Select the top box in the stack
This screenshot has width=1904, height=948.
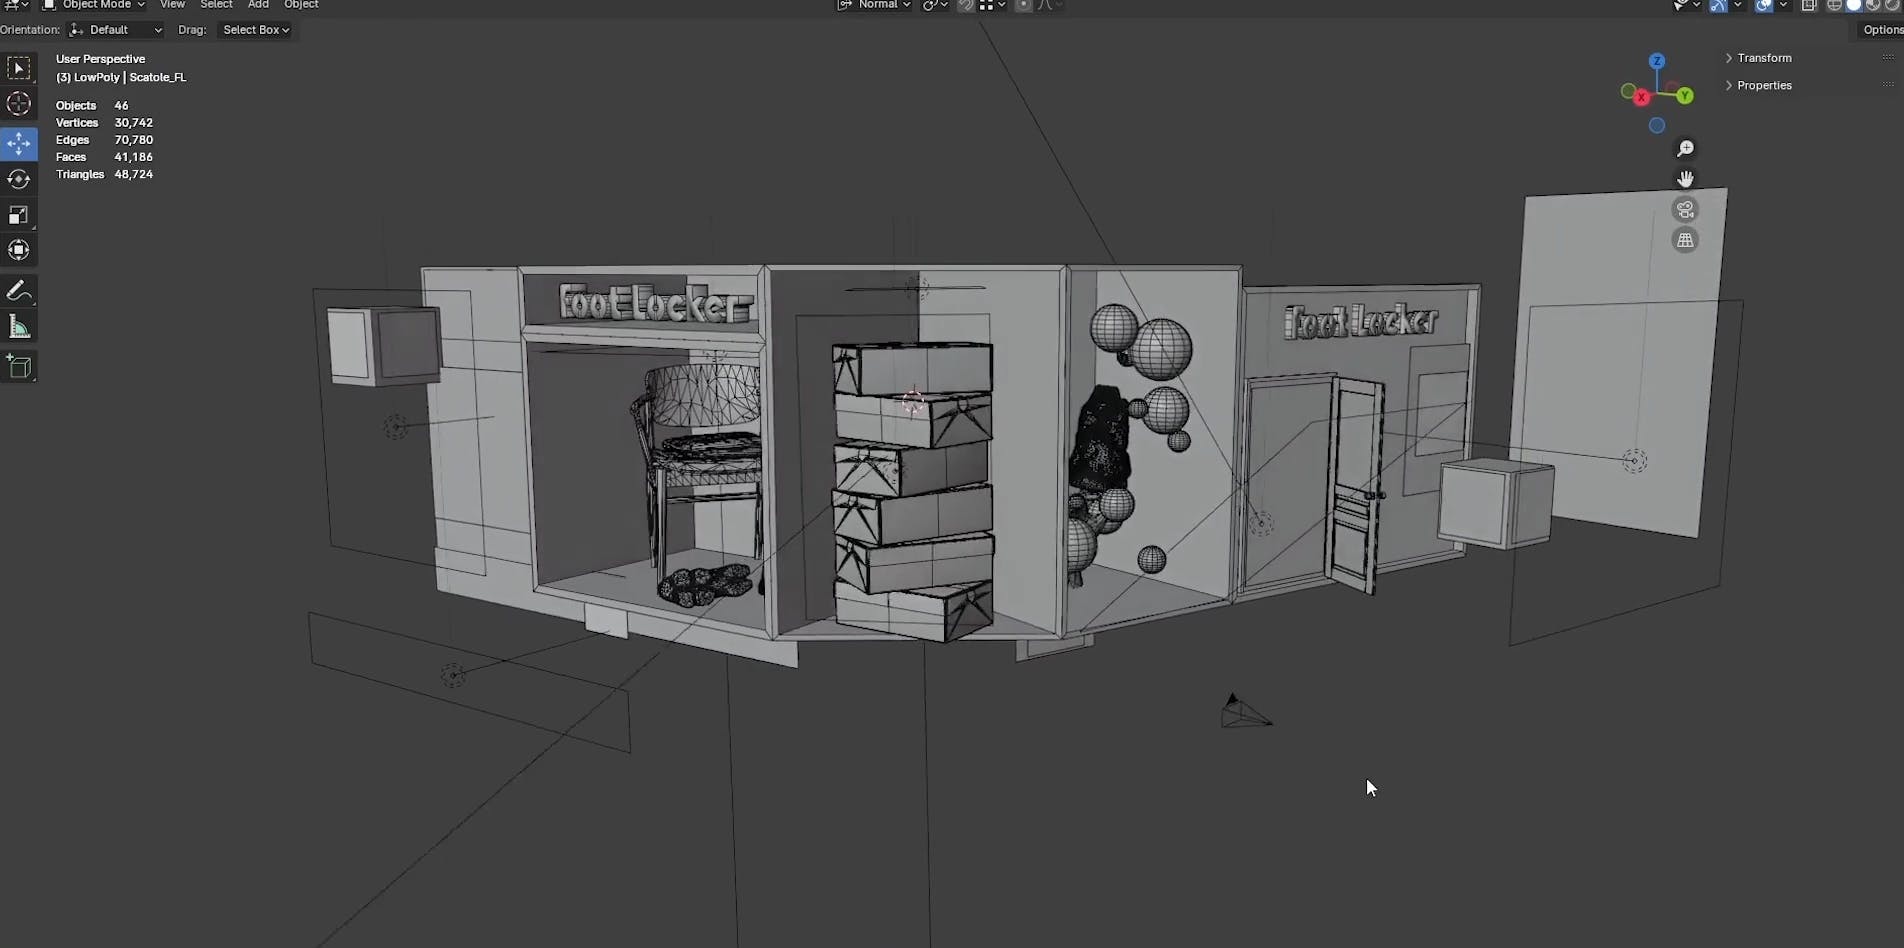point(912,368)
